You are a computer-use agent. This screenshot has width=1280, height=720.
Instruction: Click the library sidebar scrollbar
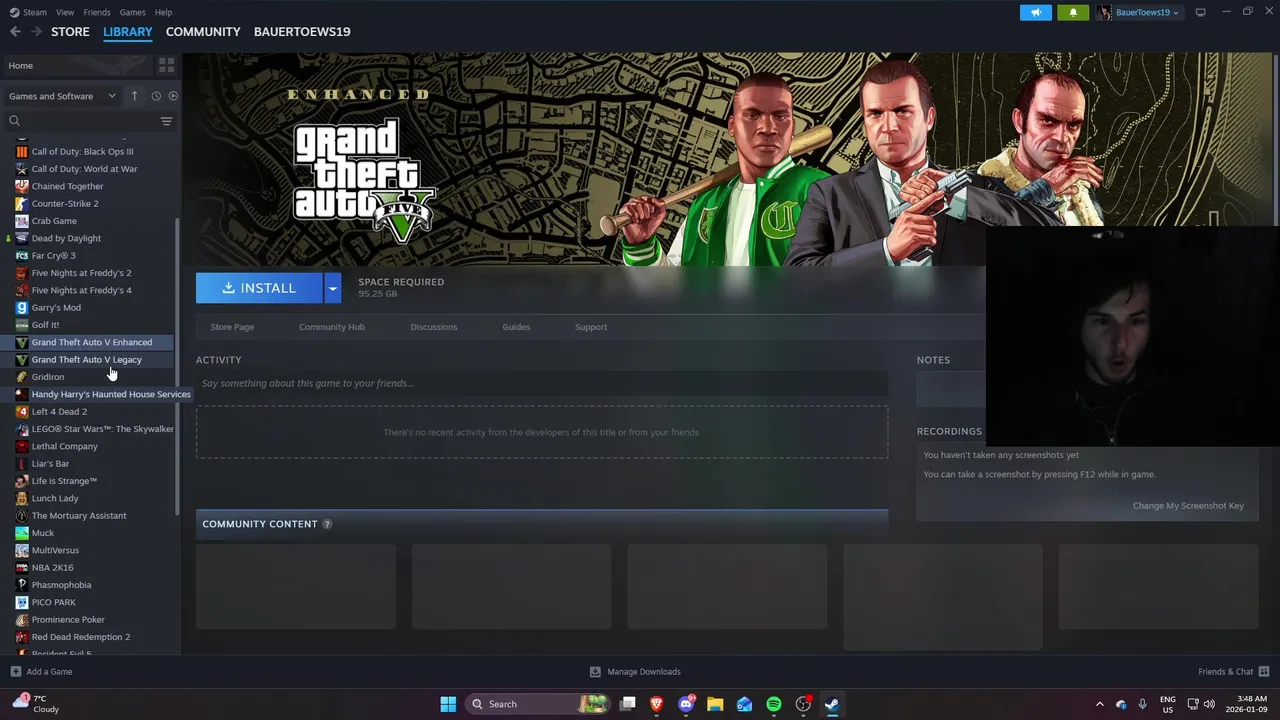[x=178, y=368]
